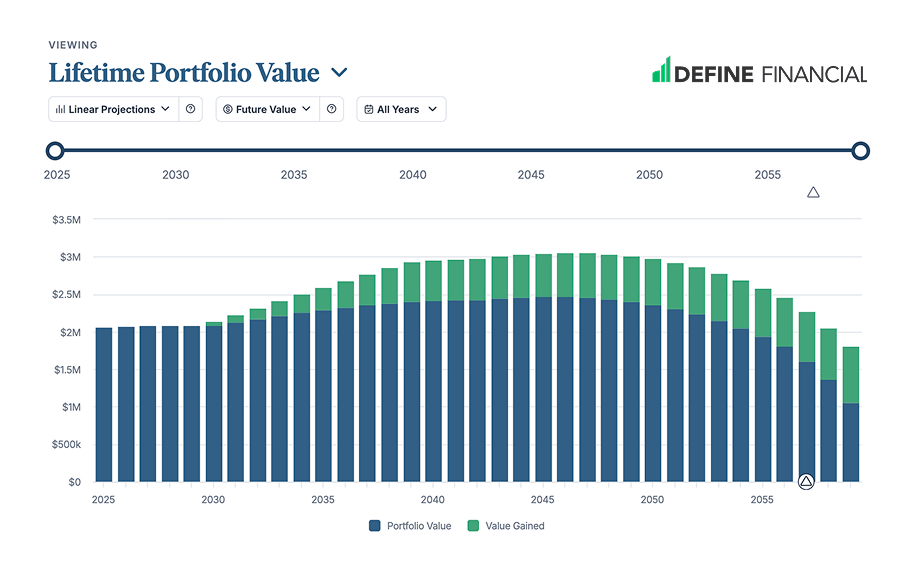Viewport: 921px width, 579px height.
Task: Click the bar chart icon in Linear Projections
Action: (x=61, y=109)
